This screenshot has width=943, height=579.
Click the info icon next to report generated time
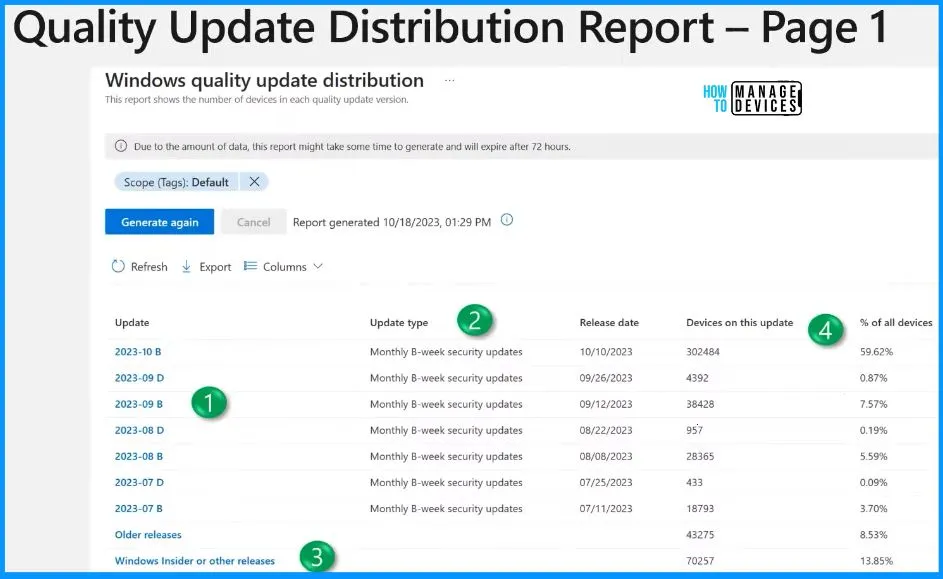click(x=507, y=220)
